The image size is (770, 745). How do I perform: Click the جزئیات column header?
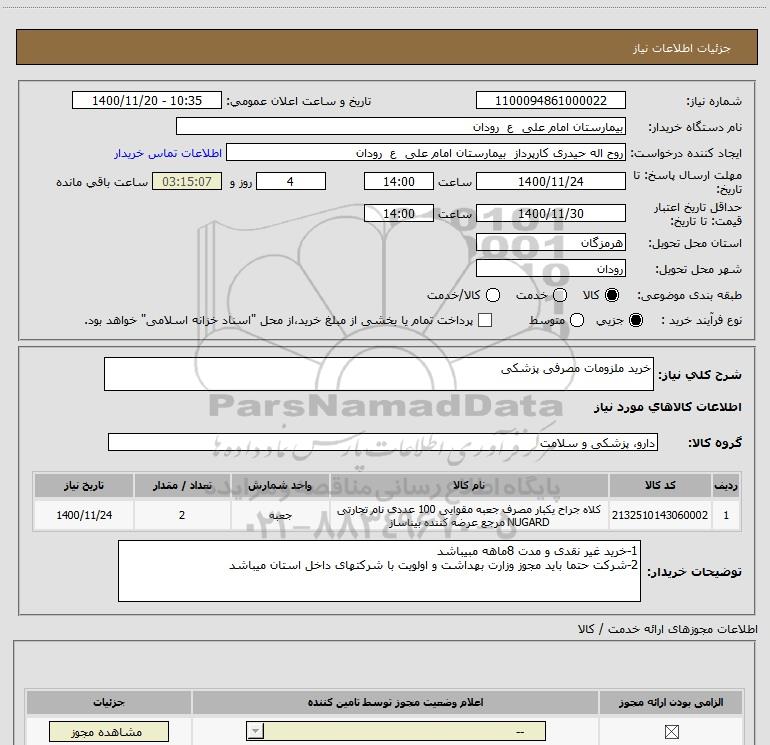(x=109, y=702)
